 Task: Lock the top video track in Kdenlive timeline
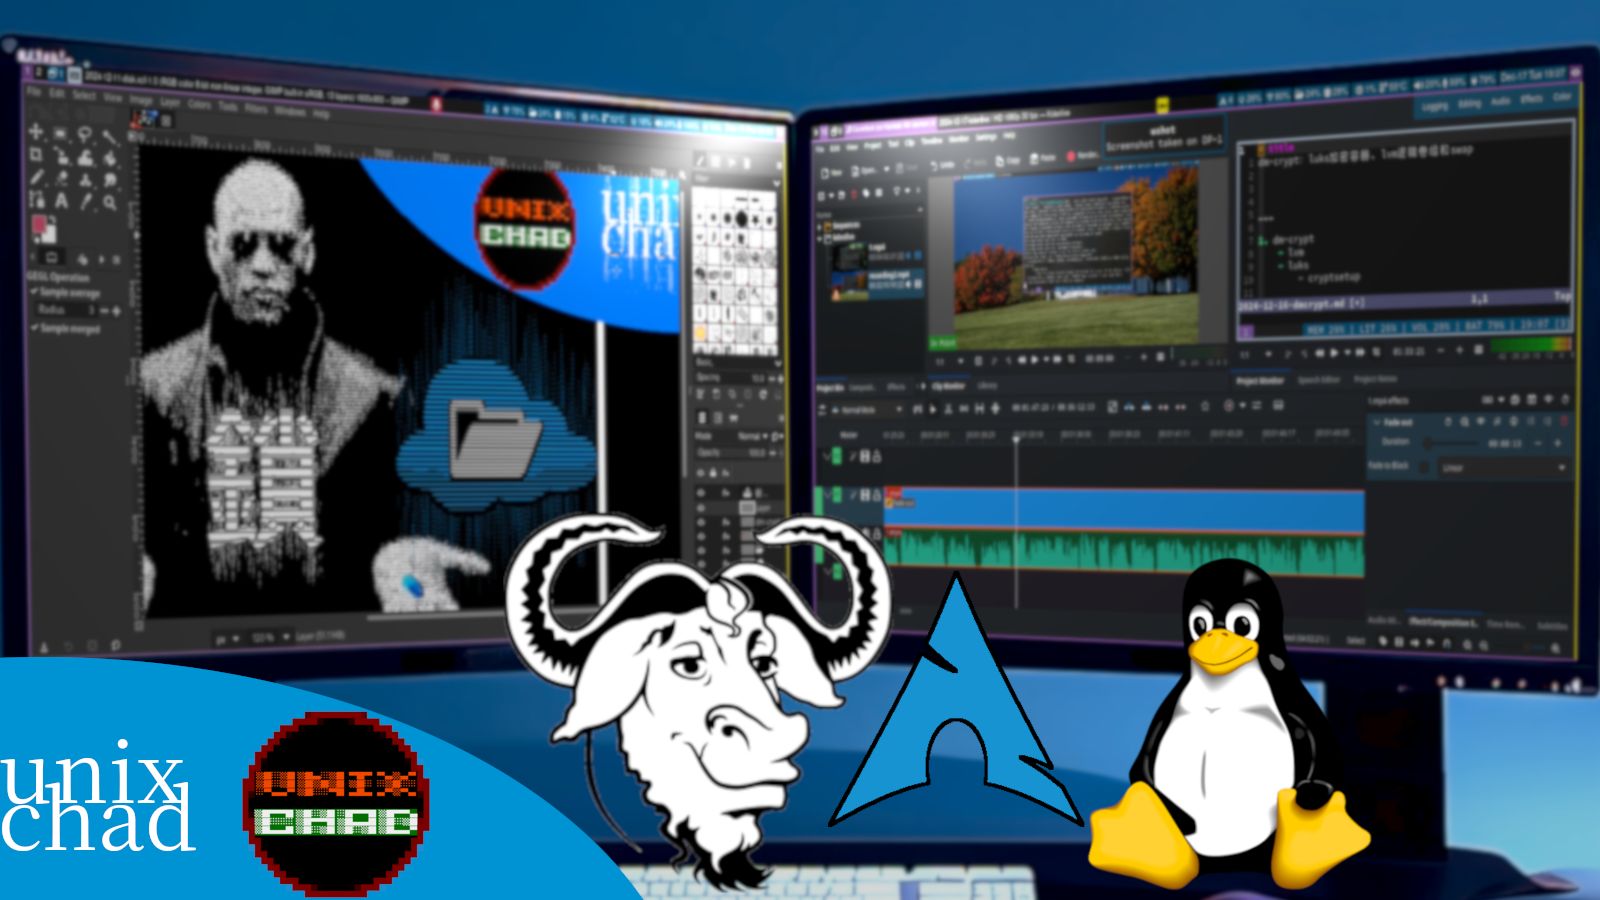pos(876,456)
